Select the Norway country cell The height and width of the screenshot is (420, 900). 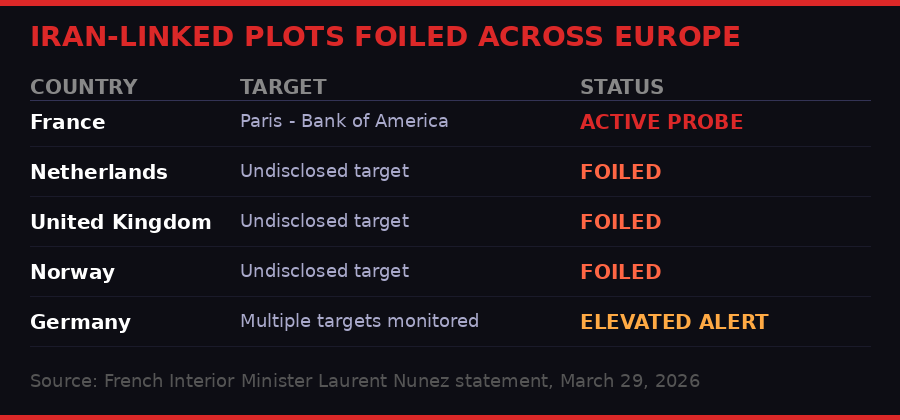click(72, 272)
